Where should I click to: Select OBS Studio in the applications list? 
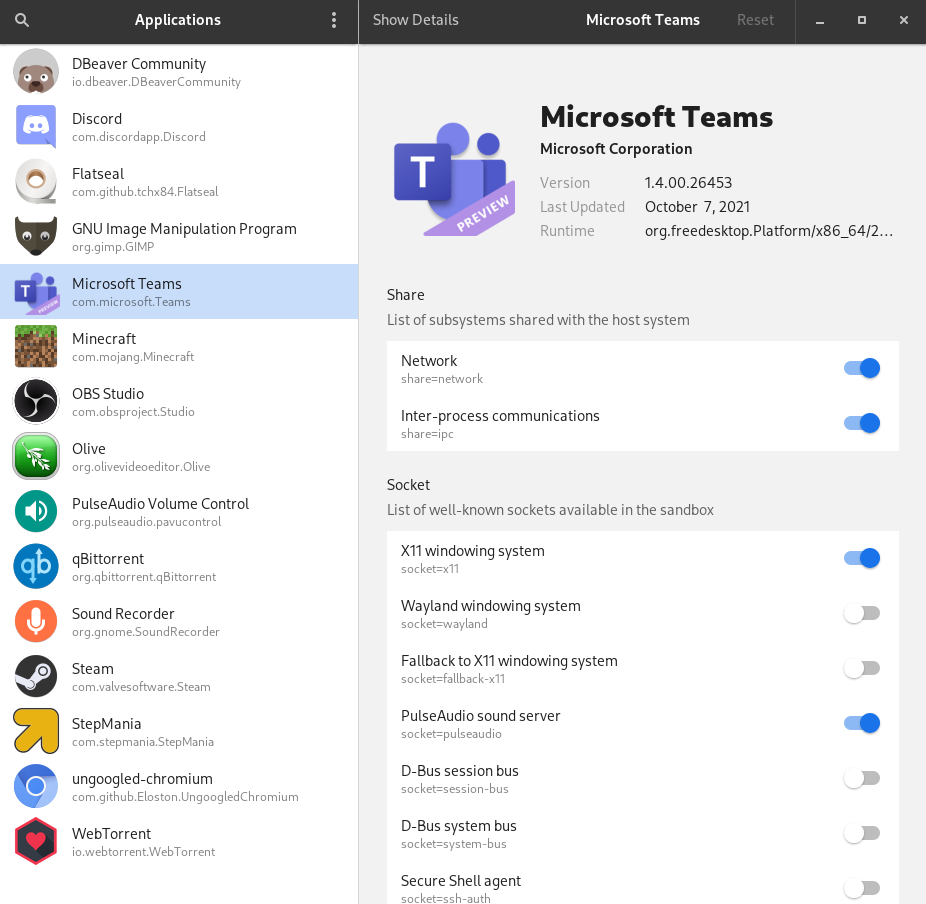[x=179, y=402]
